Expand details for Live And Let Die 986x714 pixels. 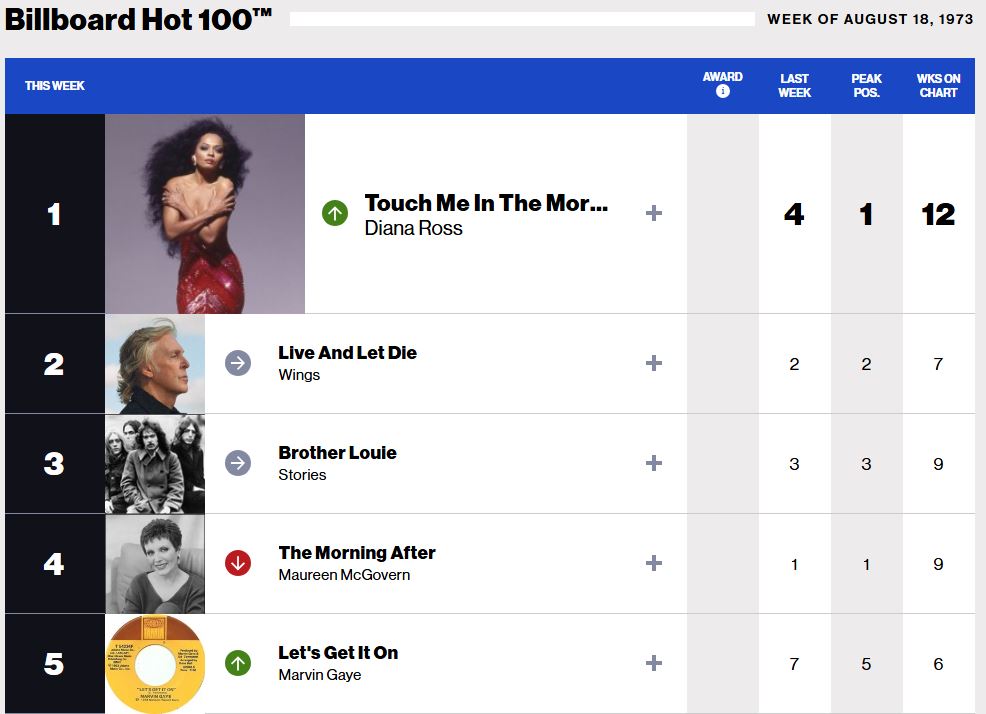click(654, 363)
